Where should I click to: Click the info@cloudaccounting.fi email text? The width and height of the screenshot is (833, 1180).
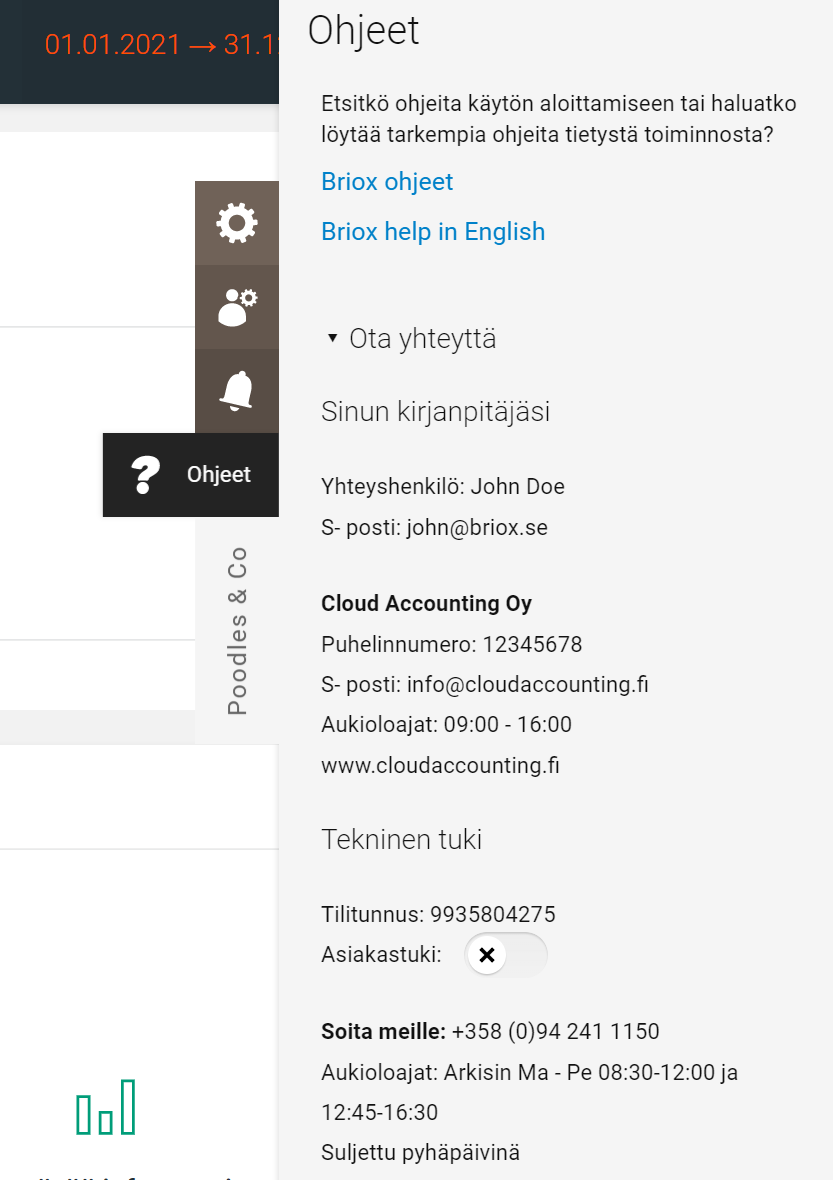[527, 684]
